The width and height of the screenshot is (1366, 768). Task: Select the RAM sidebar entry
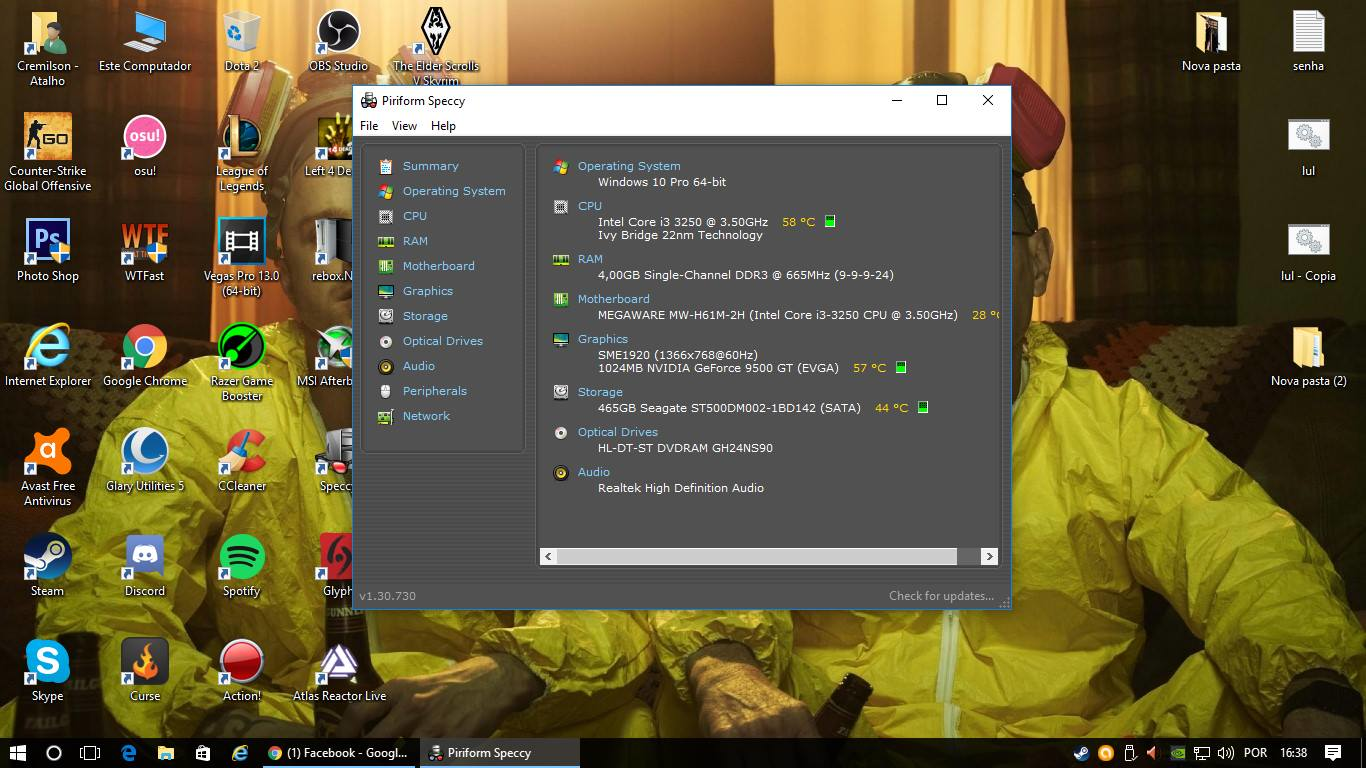coord(415,241)
